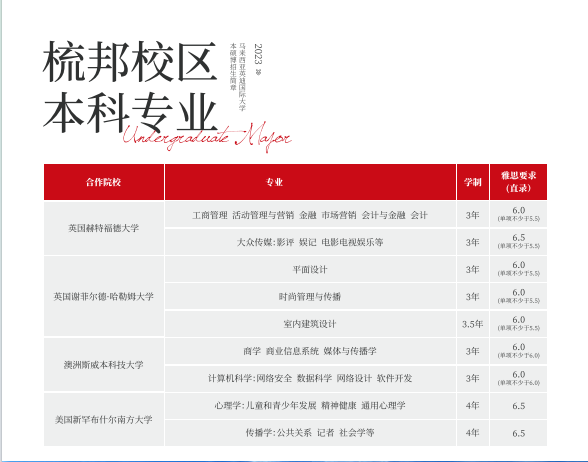Click the 室内建筑设计 major cell

[310, 324]
